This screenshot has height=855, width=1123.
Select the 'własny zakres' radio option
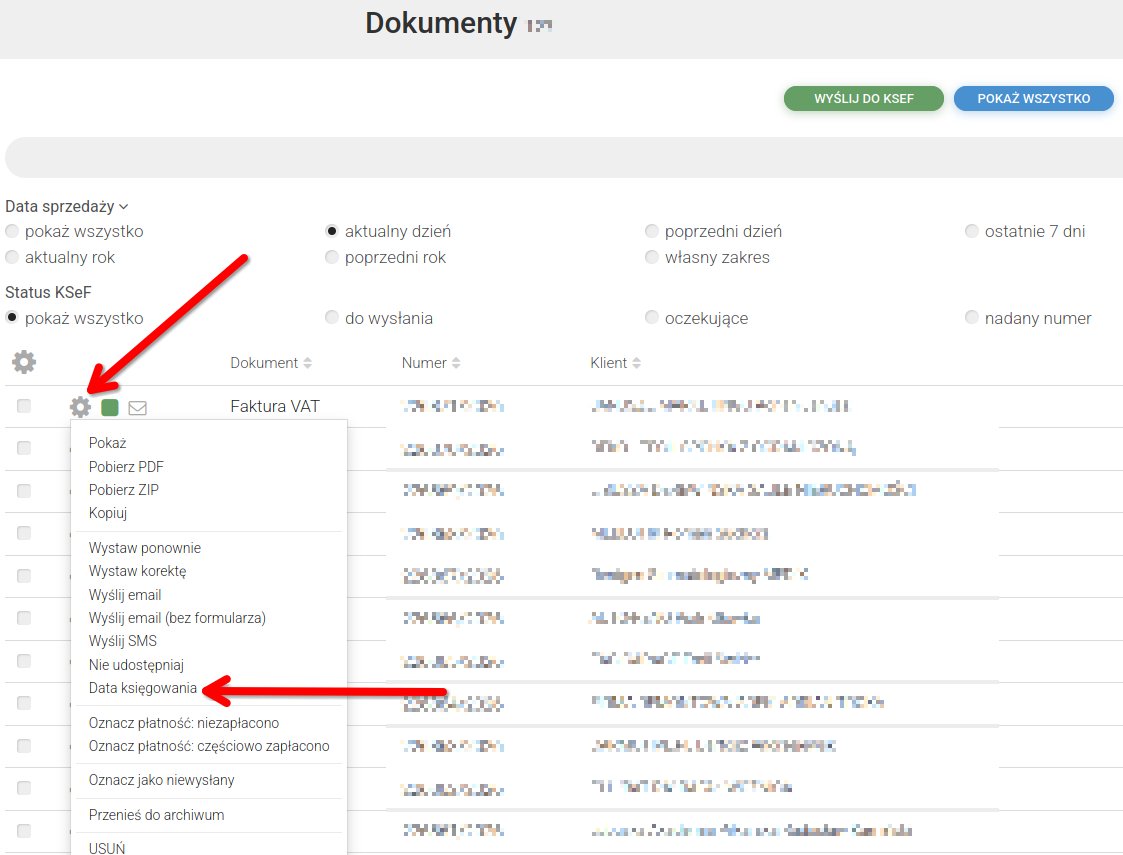(x=651, y=257)
